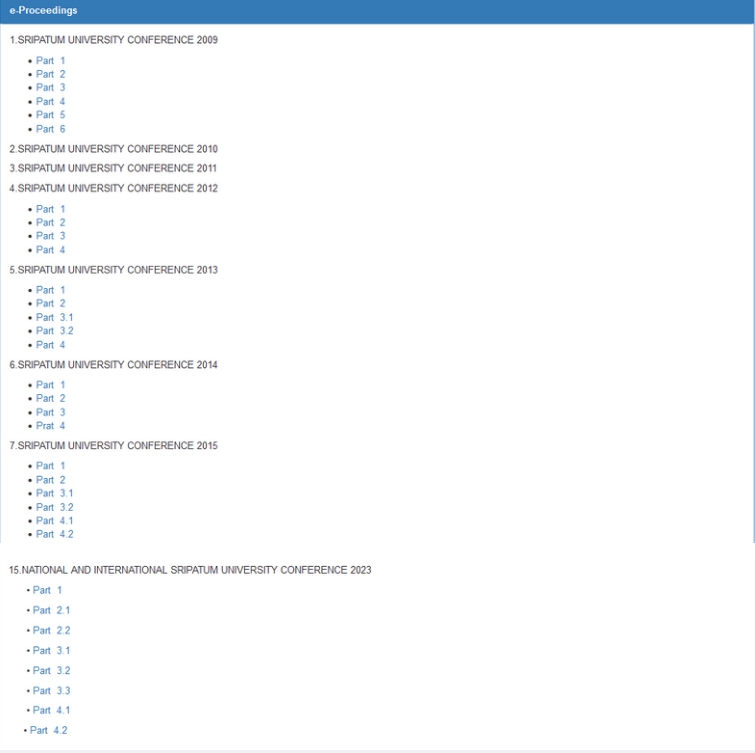Viewport: 755px width, 753px height.
Task: Open Part 4.1 of Conference 2023
Action: (52, 710)
